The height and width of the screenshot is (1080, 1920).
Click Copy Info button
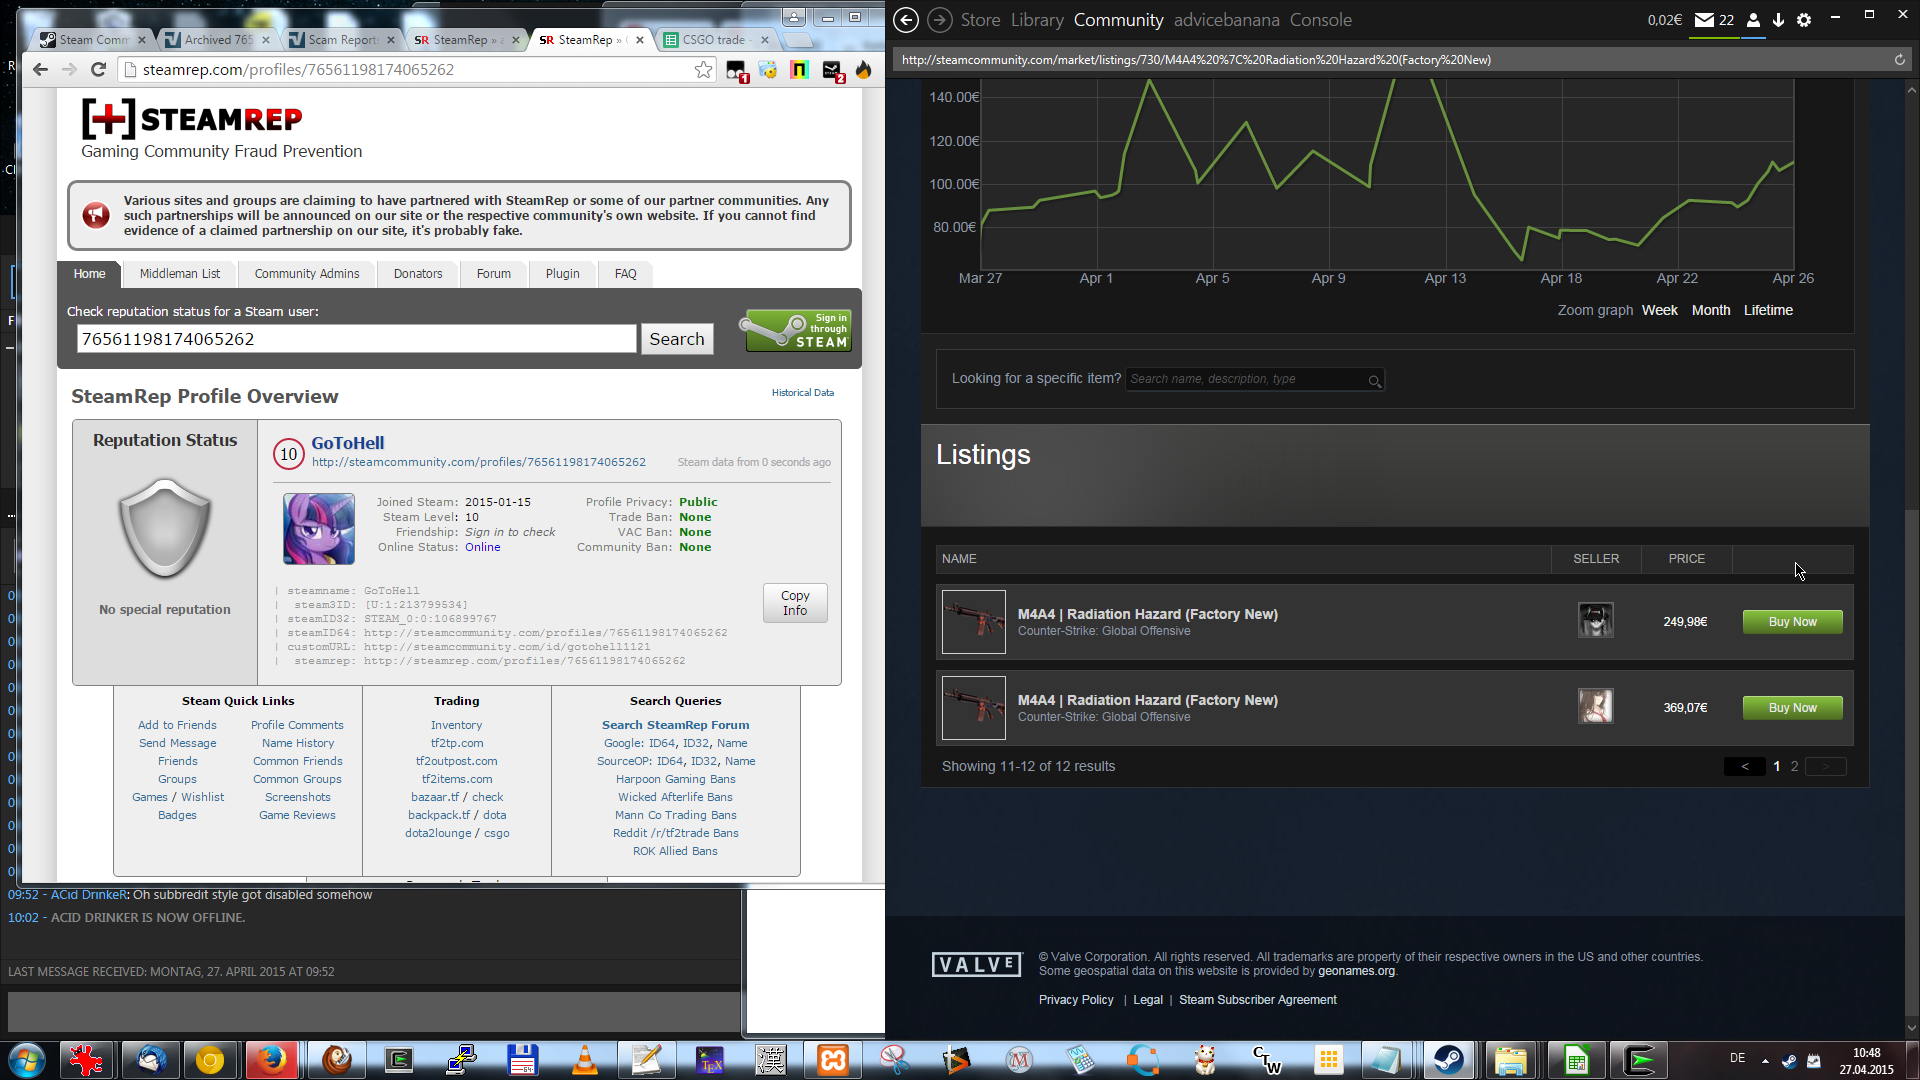point(795,603)
